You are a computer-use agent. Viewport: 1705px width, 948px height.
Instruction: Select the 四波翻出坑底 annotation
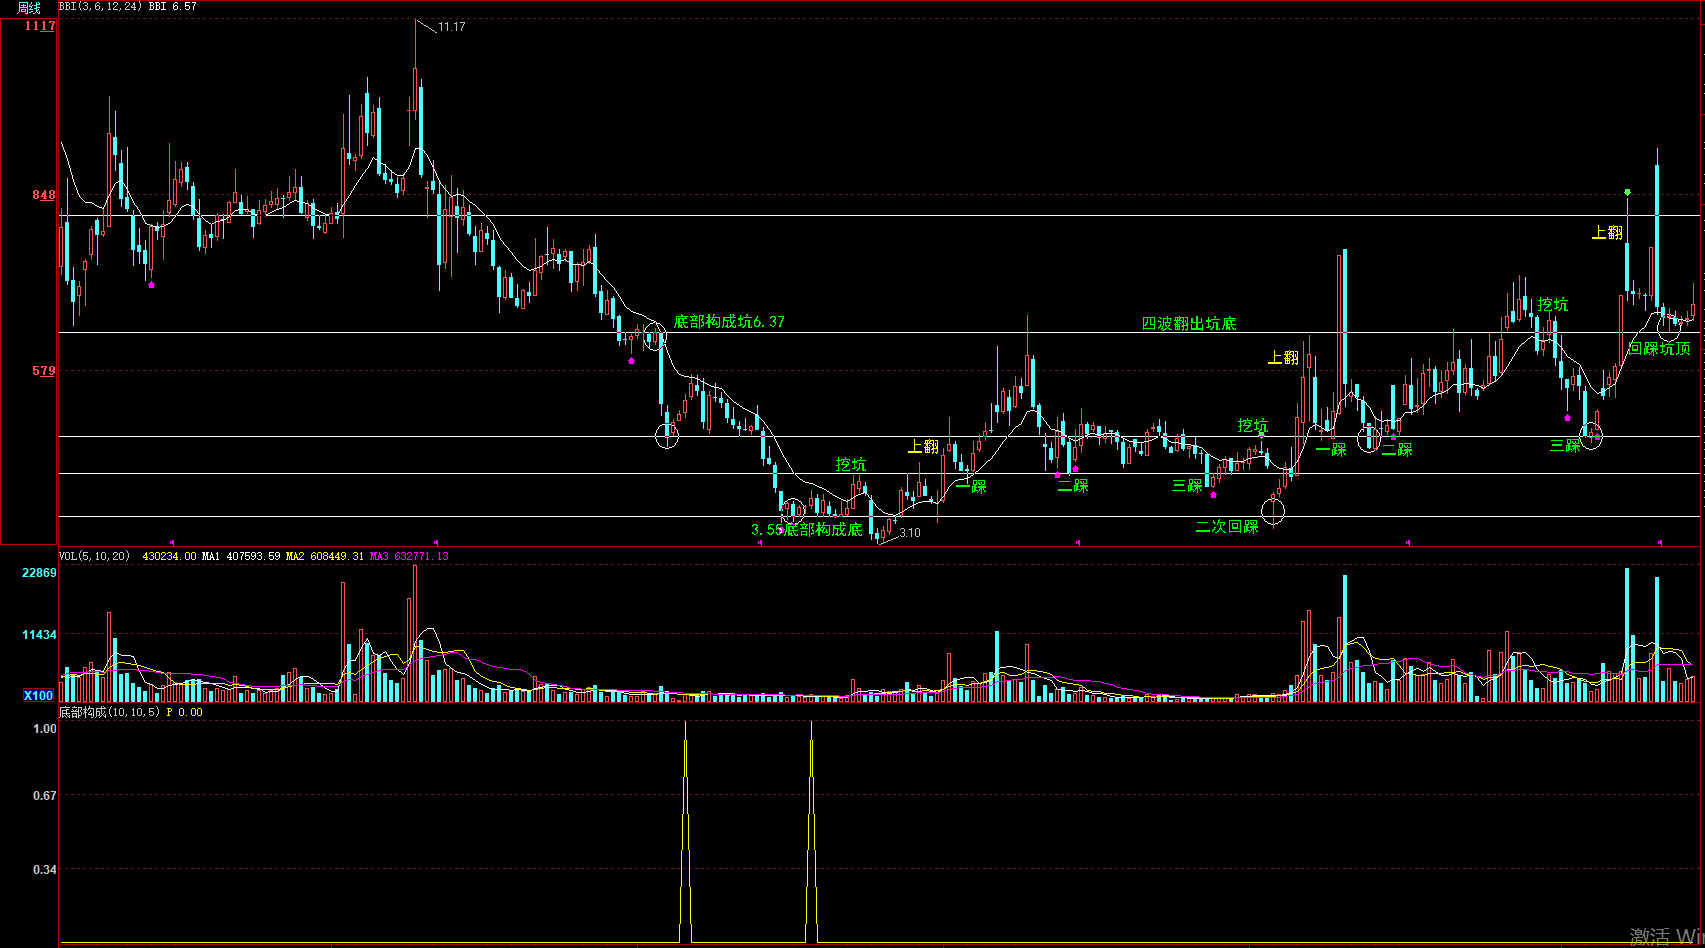pyautogui.click(x=1189, y=324)
